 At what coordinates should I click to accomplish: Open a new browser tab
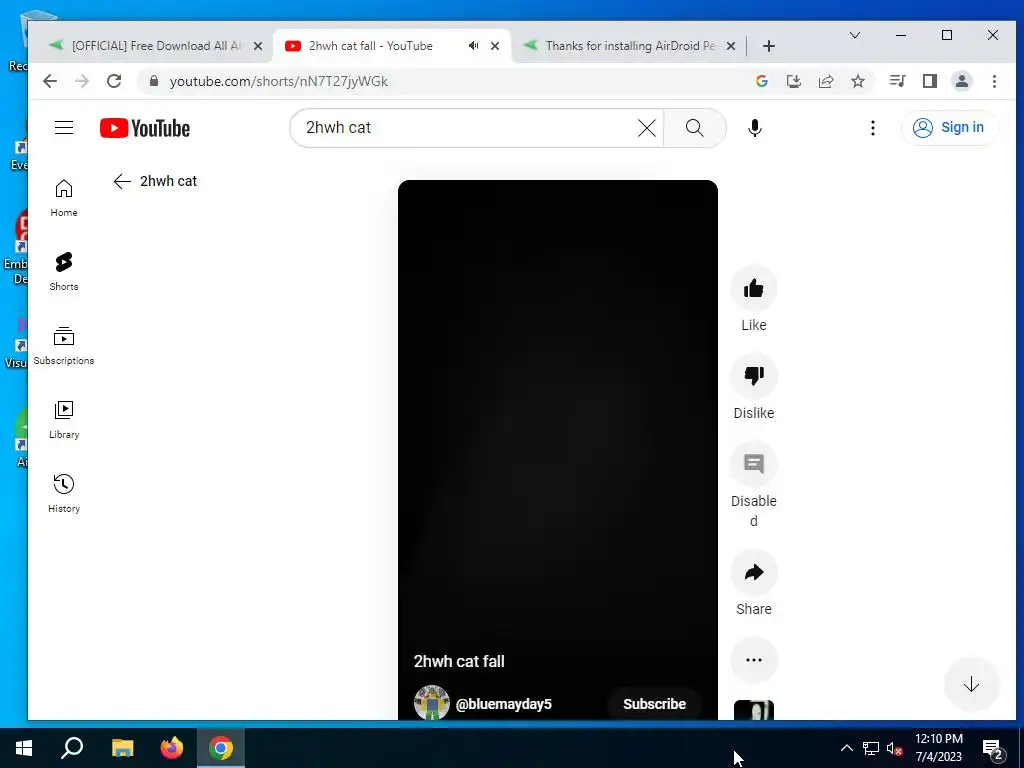pyautogui.click(x=769, y=46)
